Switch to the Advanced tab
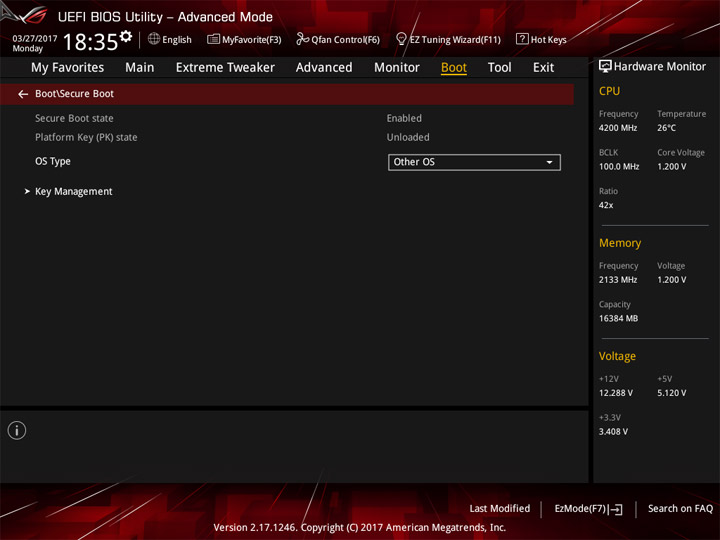This screenshot has height=540, width=720. click(x=324, y=68)
